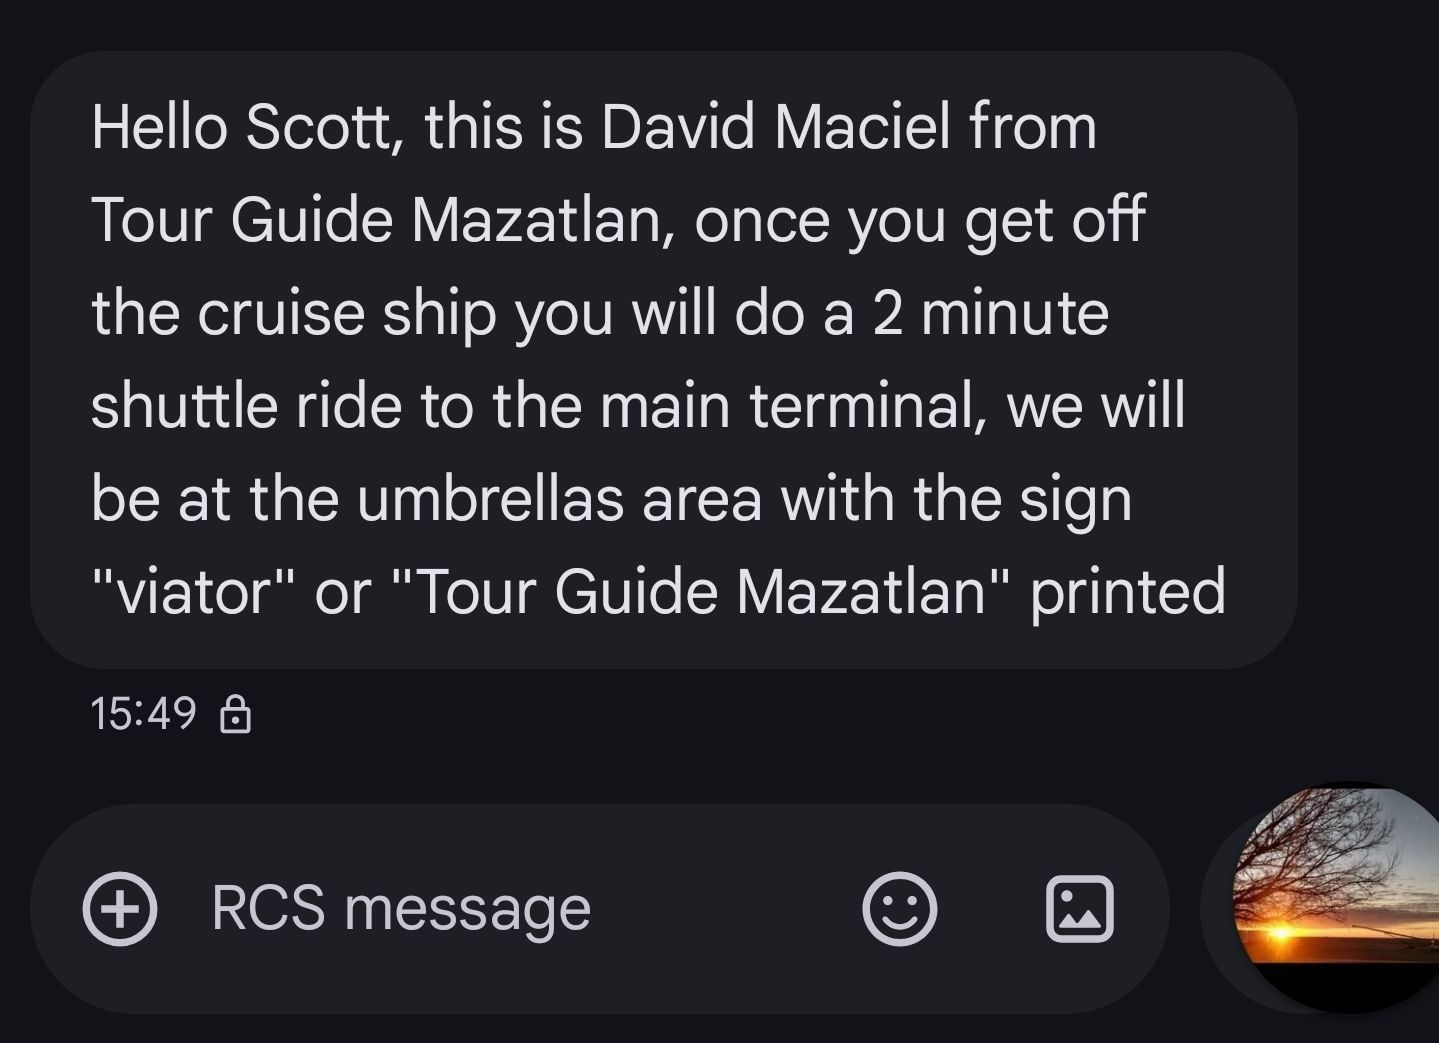Viewport: 1439px width, 1043px height.
Task: Tap the words "get off" in the message
Action: pos(1054,221)
